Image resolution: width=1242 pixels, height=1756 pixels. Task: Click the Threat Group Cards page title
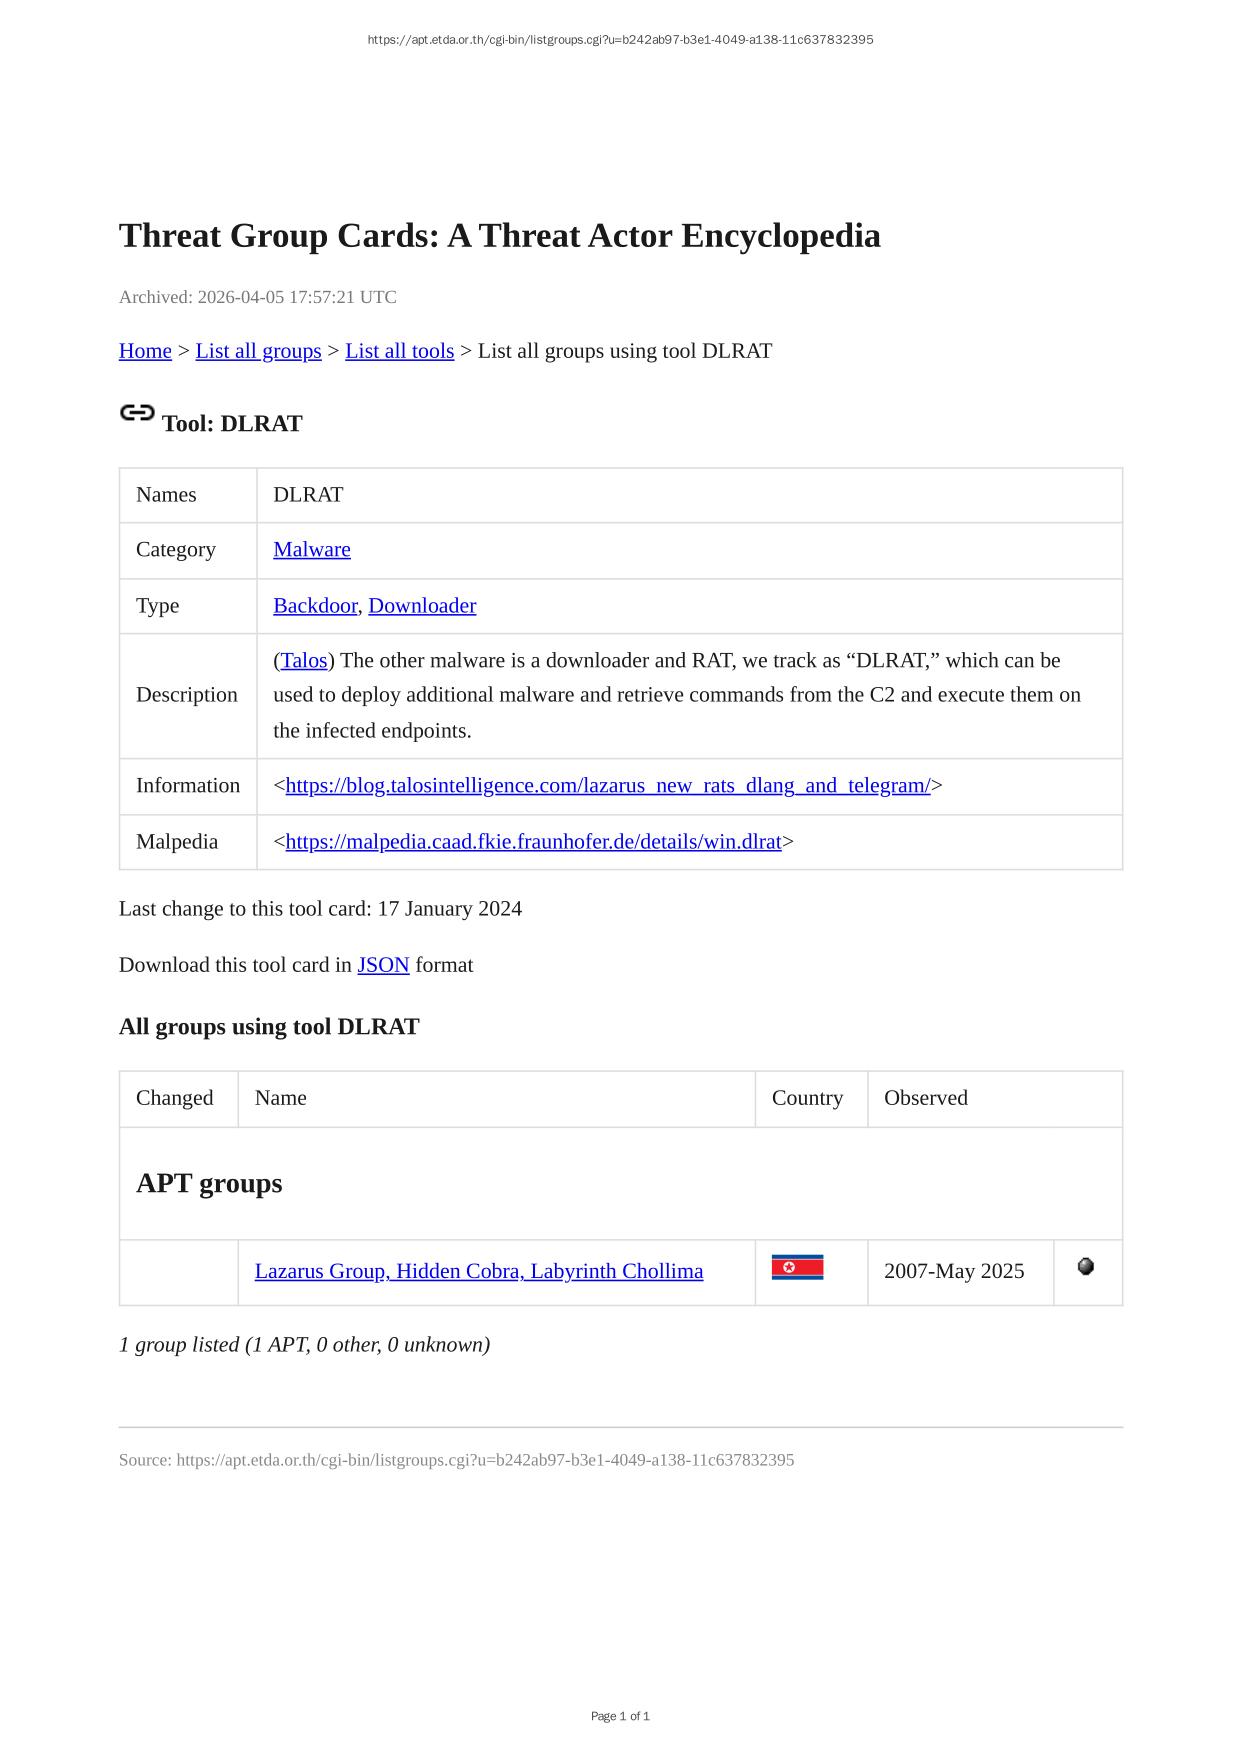click(500, 236)
